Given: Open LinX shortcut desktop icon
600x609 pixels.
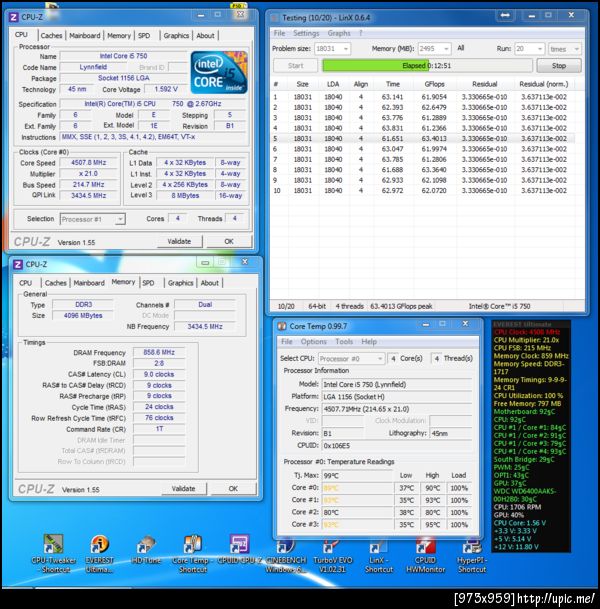Looking at the screenshot, I should pyautogui.click(x=379, y=555).
